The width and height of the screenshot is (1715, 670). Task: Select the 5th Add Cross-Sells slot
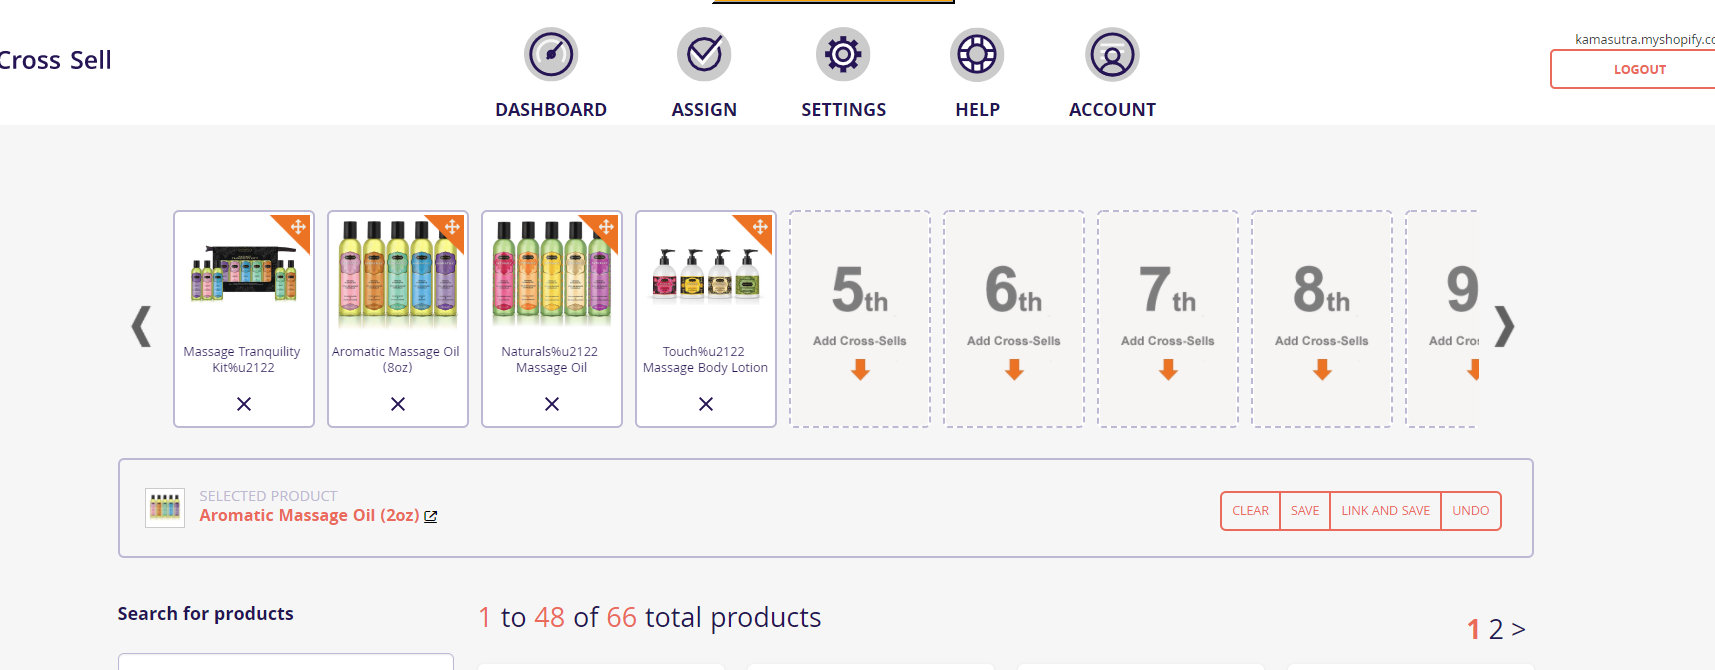860,320
